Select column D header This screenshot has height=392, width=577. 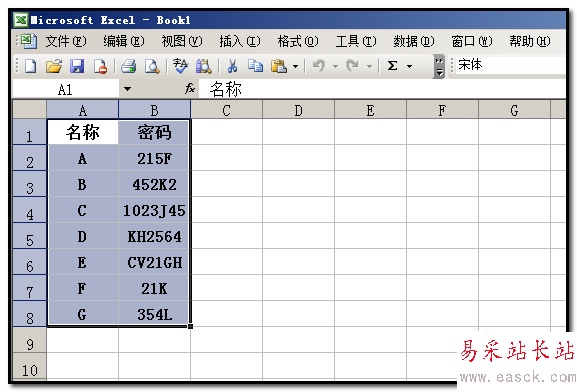298,110
